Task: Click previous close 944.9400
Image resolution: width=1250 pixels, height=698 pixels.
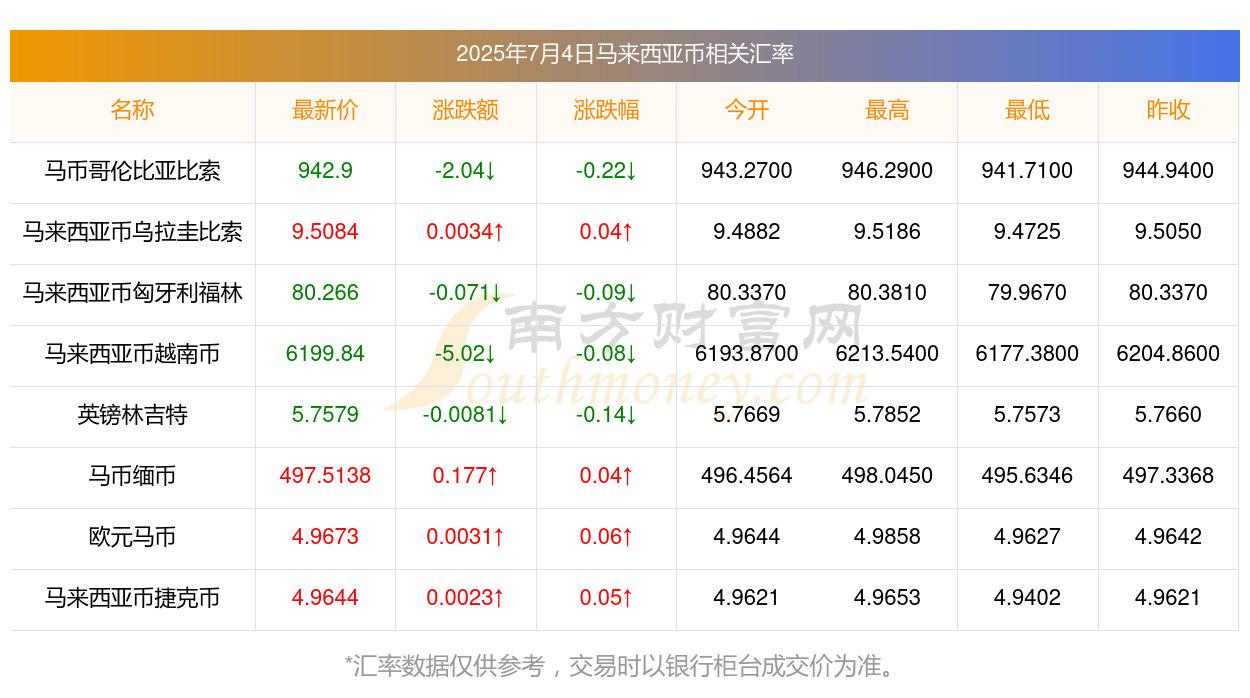Action: pos(1168,171)
